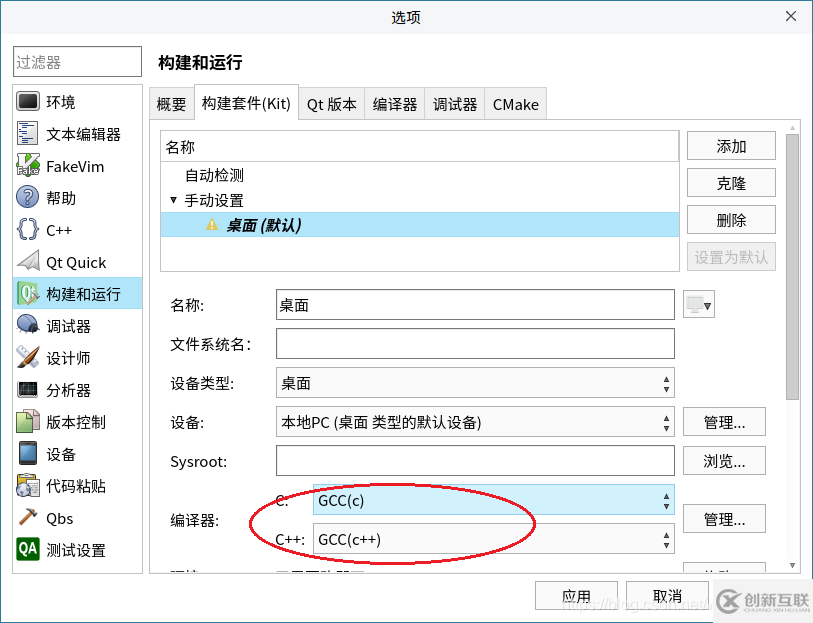
Task: Open the 设备类型 device type dropdown
Action: [475, 383]
